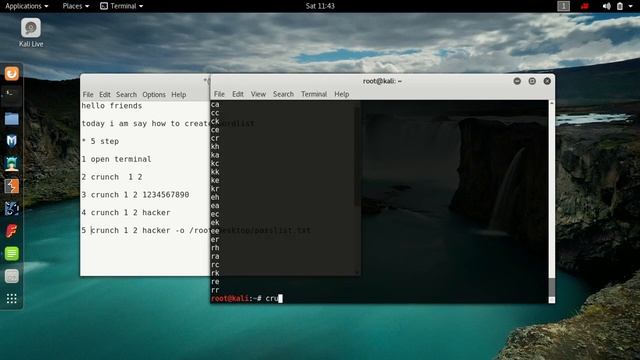
Task: Launch the Firefox dock icon
Action: pos(11,73)
